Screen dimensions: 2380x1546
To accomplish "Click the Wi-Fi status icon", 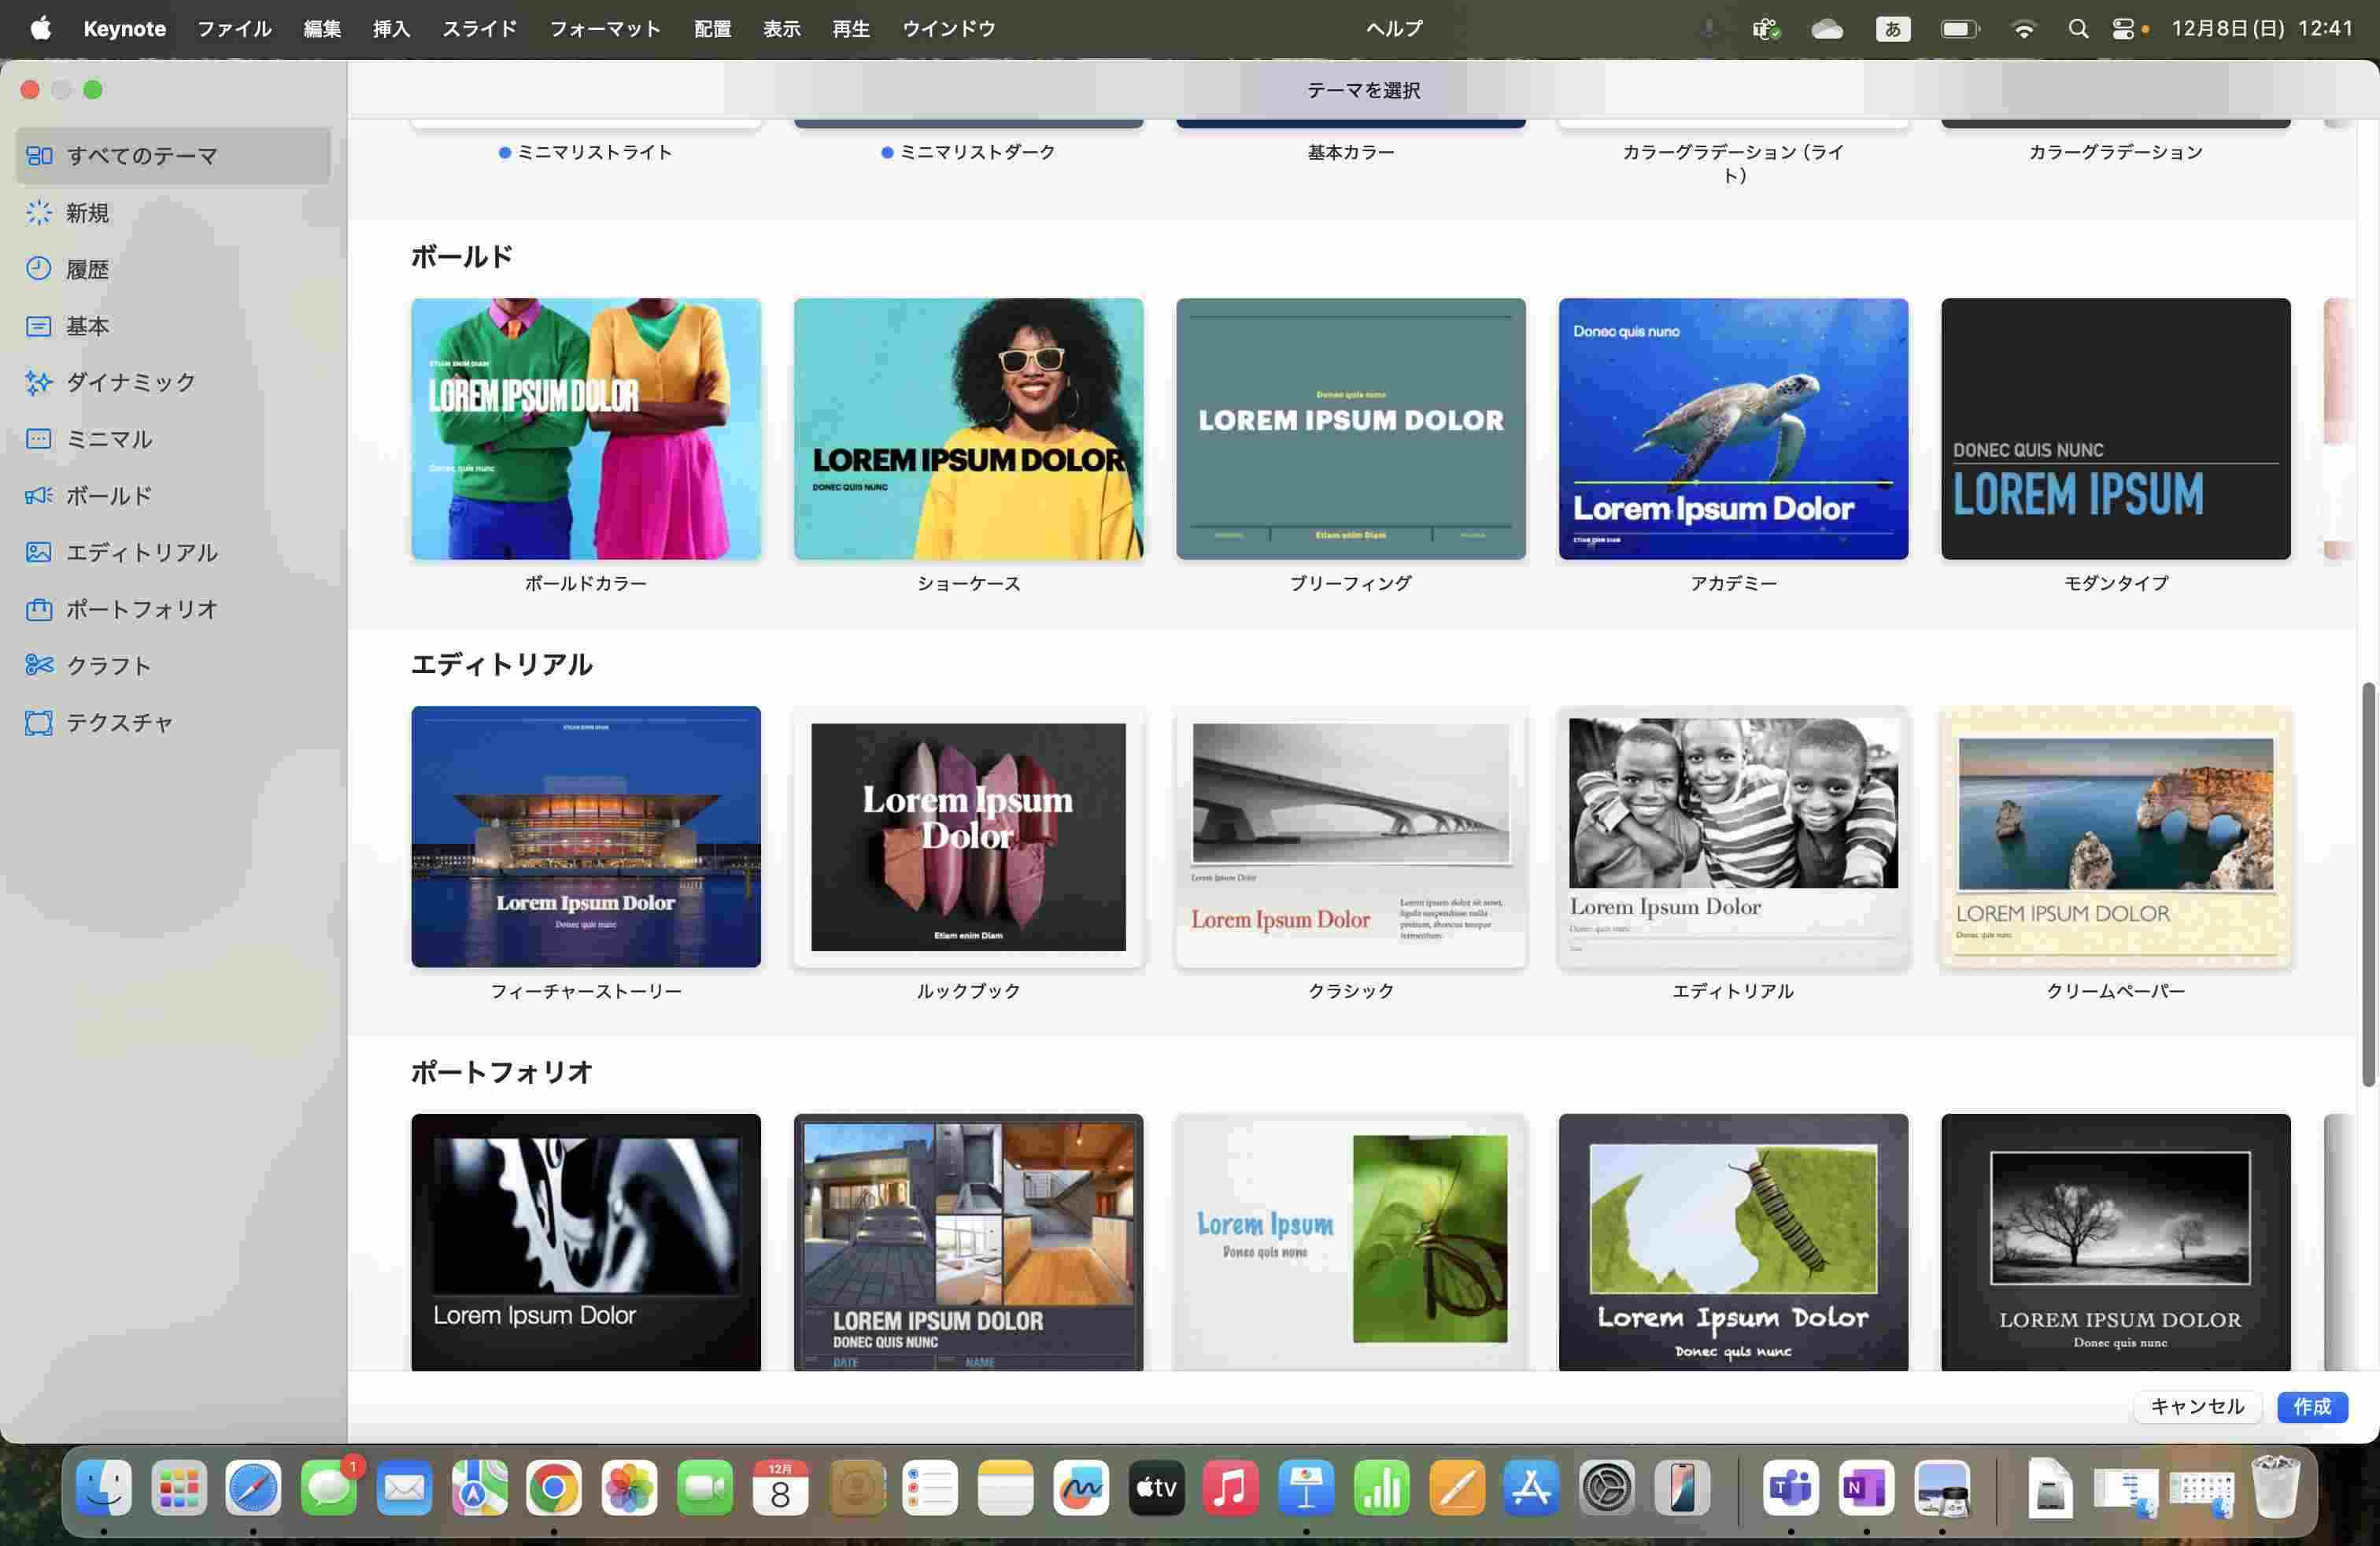I will pos(2023,29).
